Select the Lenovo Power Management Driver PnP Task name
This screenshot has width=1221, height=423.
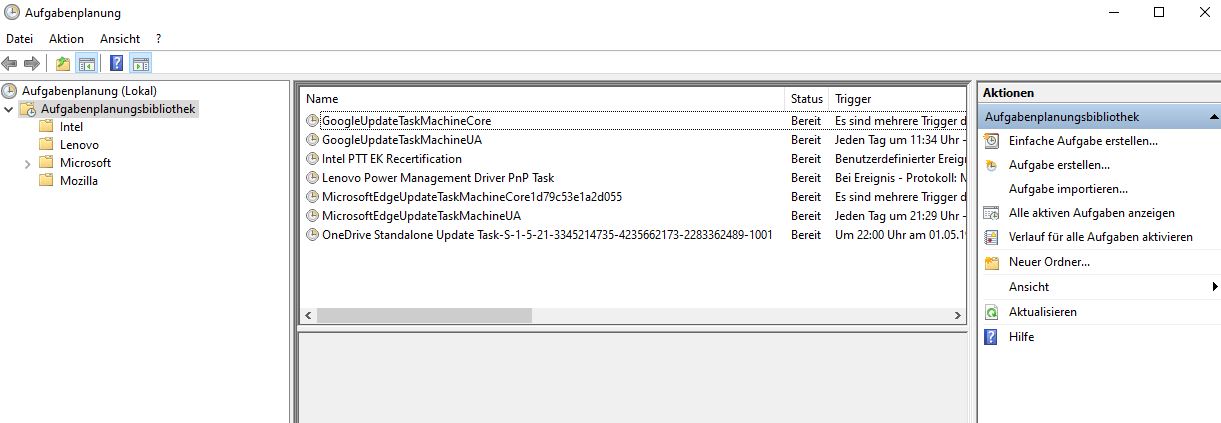click(x=438, y=178)
